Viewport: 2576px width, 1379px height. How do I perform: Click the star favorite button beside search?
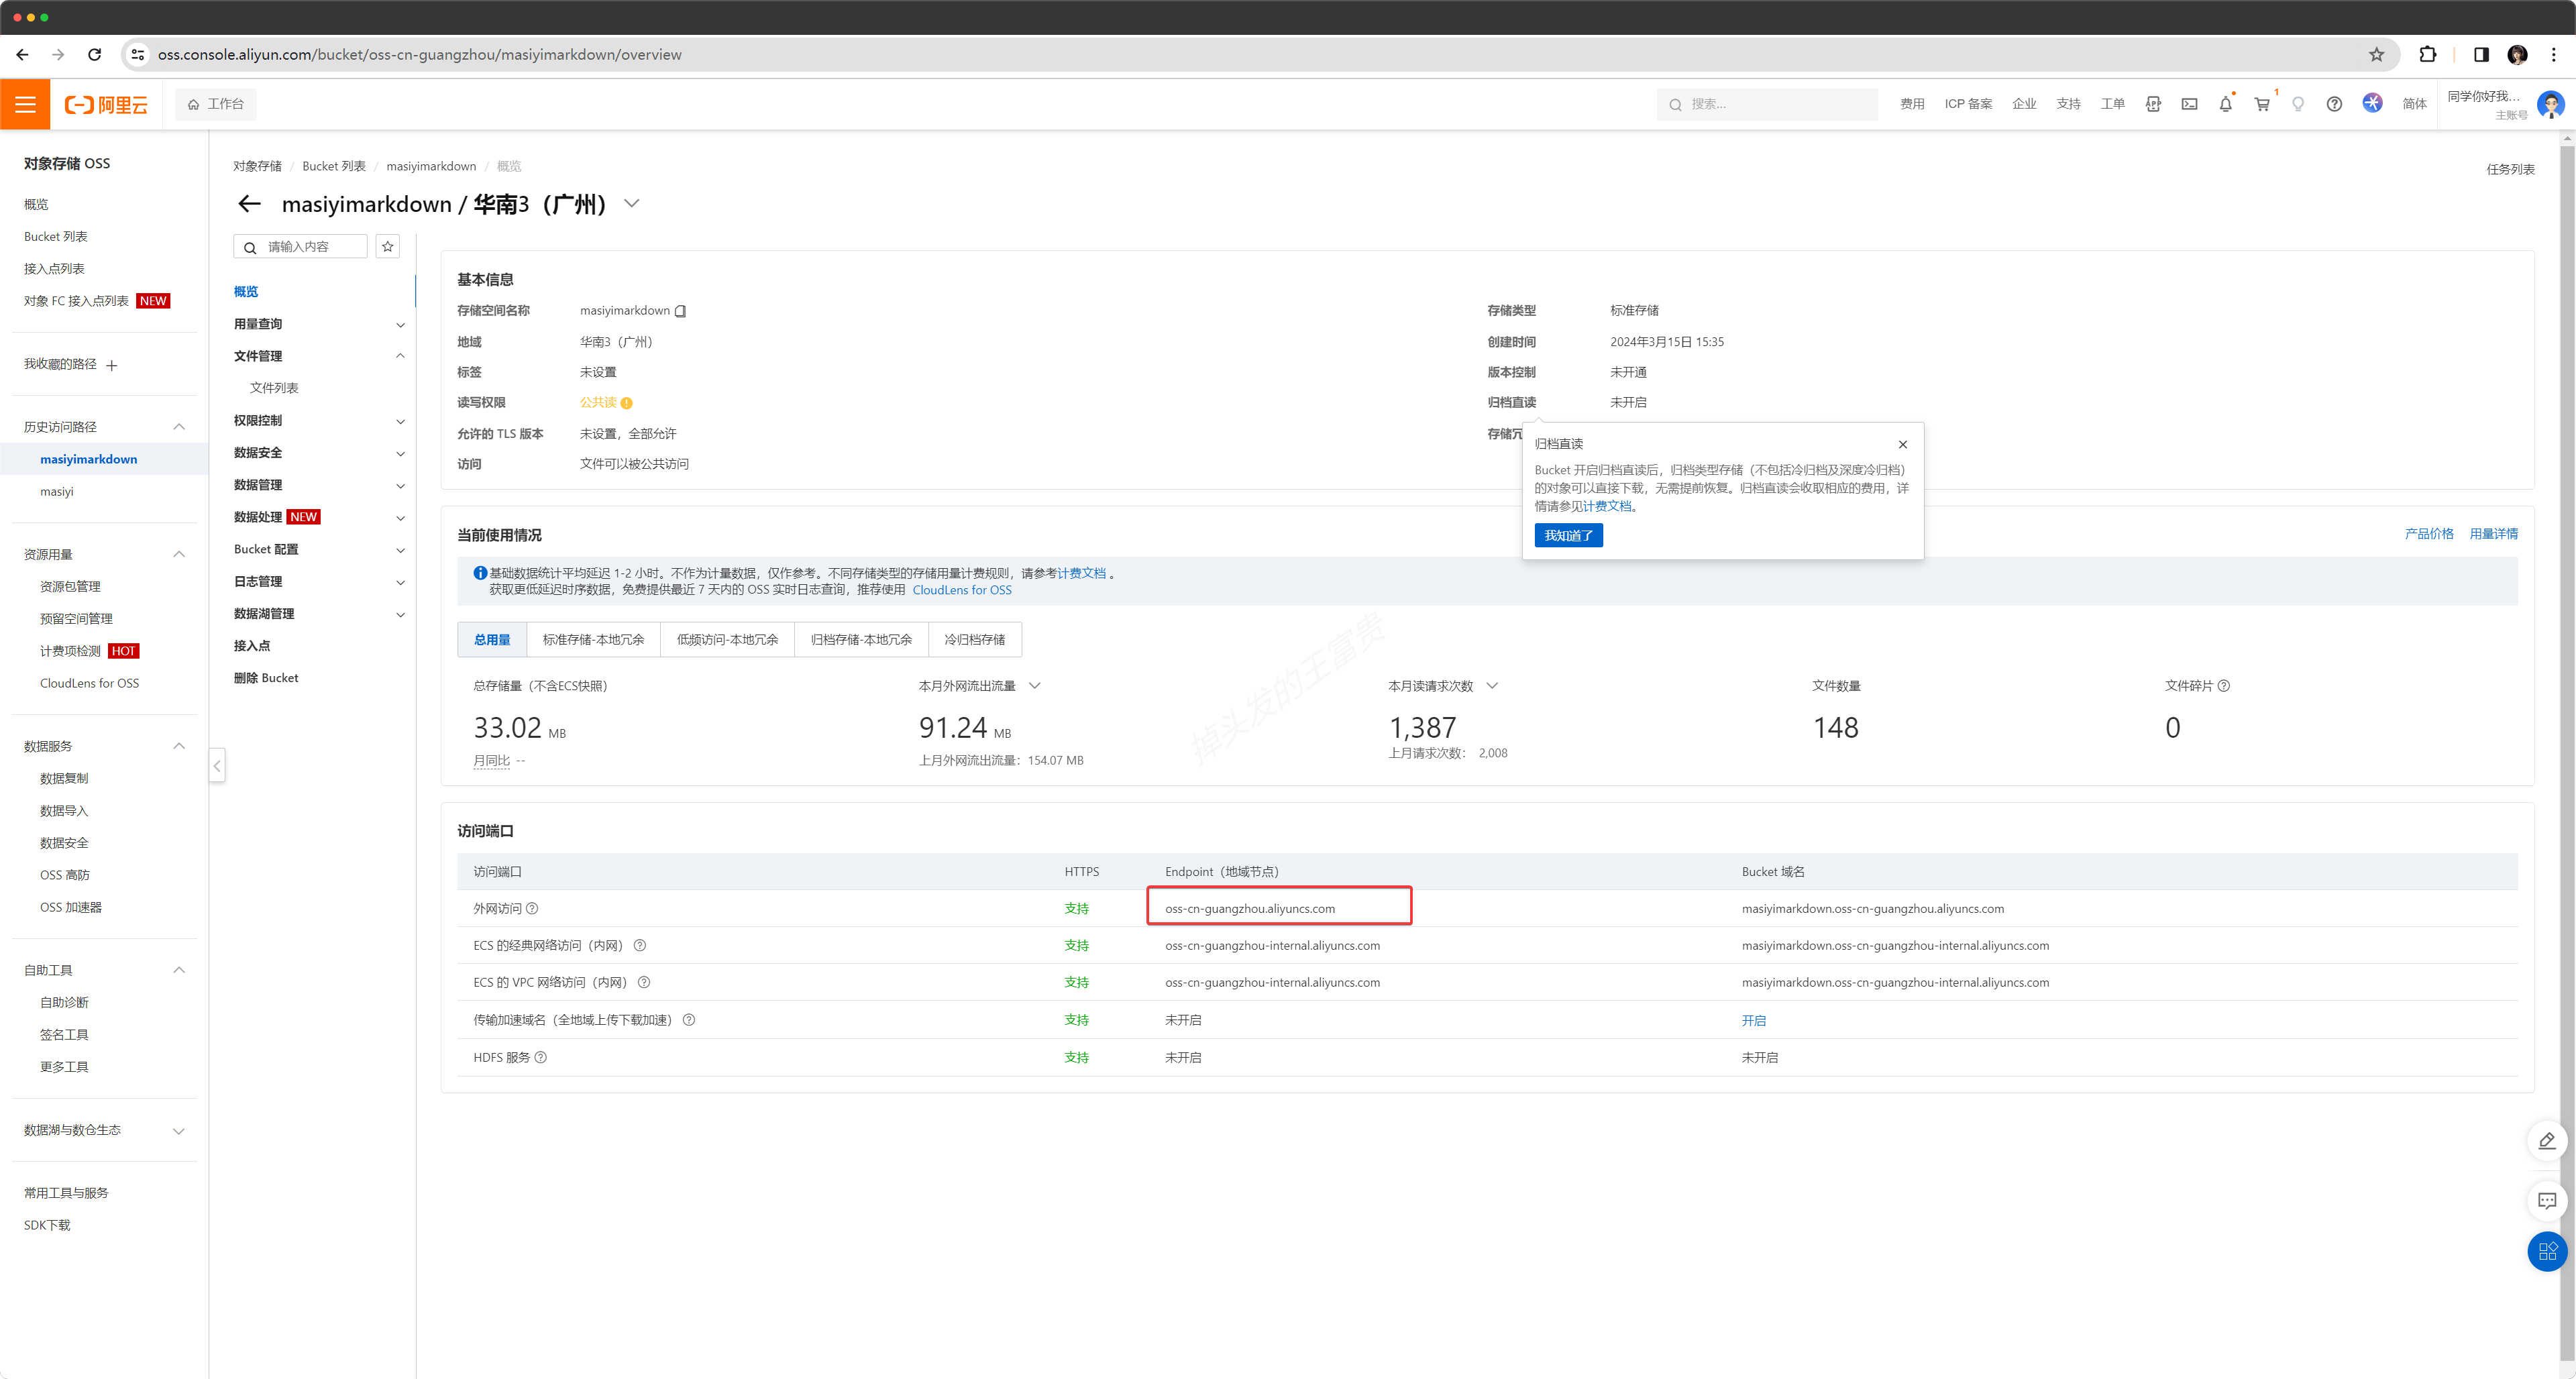[x=388, y=246]
